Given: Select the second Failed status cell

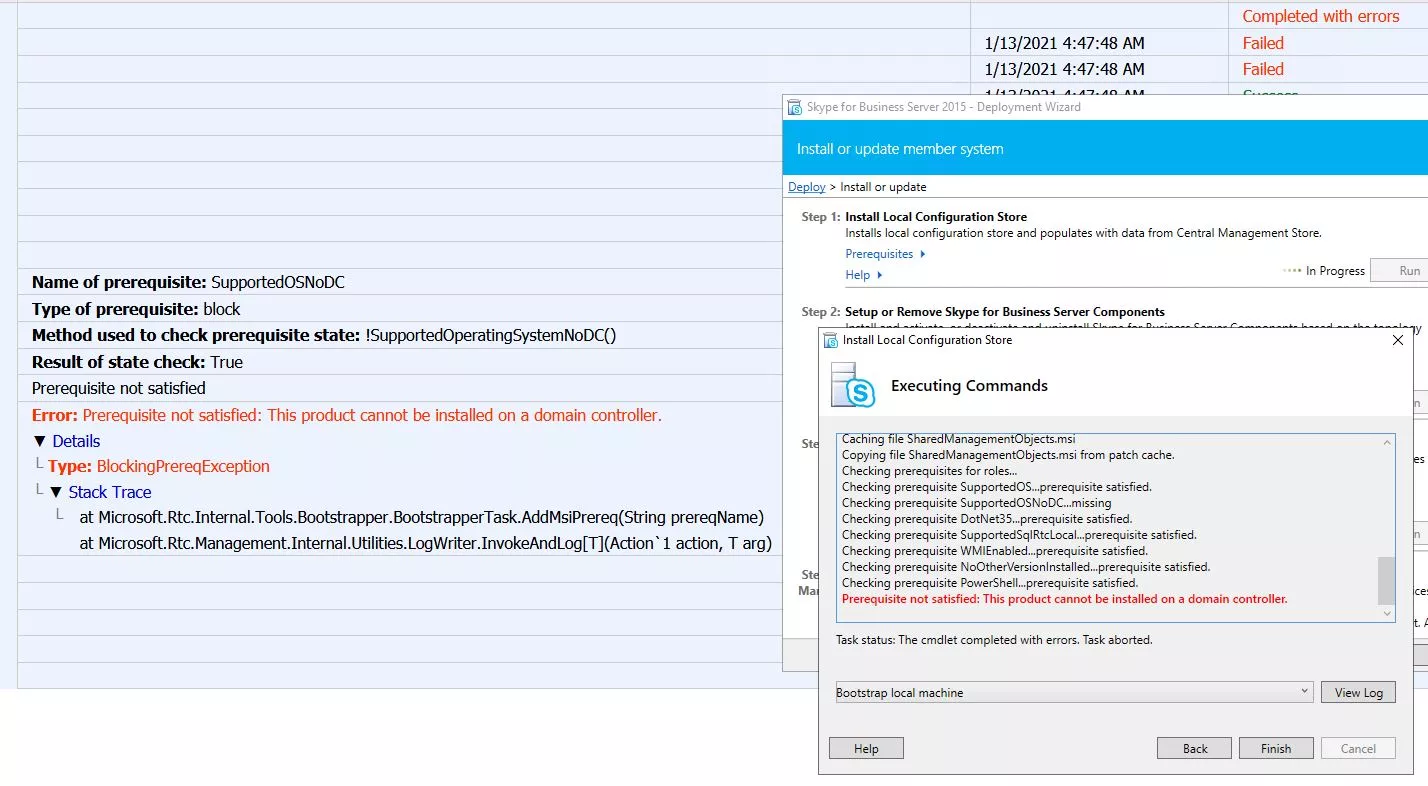Looking at the screenshot, I should 1263,69.
